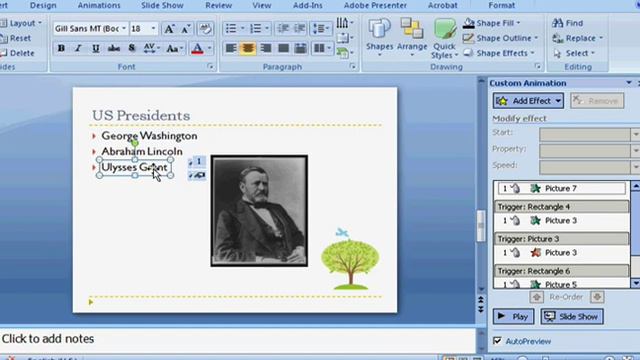Click Replace in Editing group
The height and width of the screenshot is (360, 640).
point(577,38)
